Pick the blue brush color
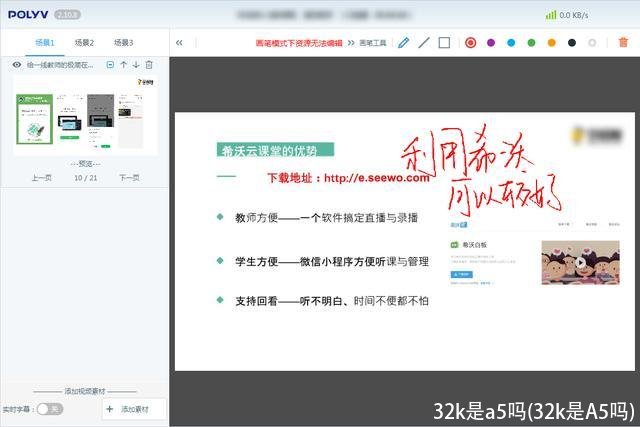The height and width of the screenshot is (427, 640). click(x=511, y=42)
